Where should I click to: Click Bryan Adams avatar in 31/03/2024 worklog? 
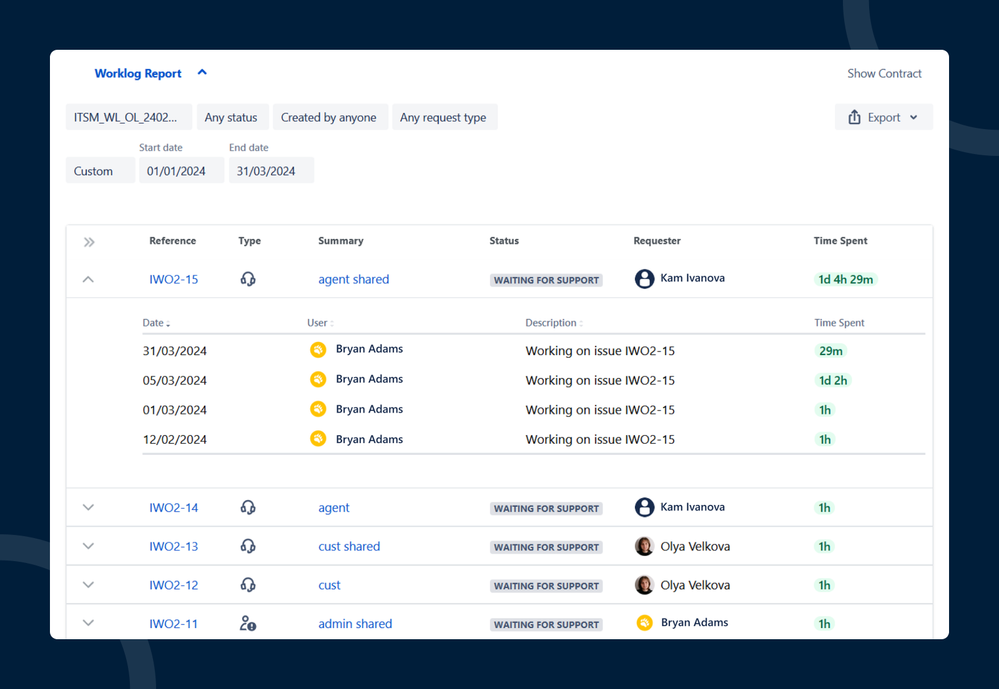[318, 350]
